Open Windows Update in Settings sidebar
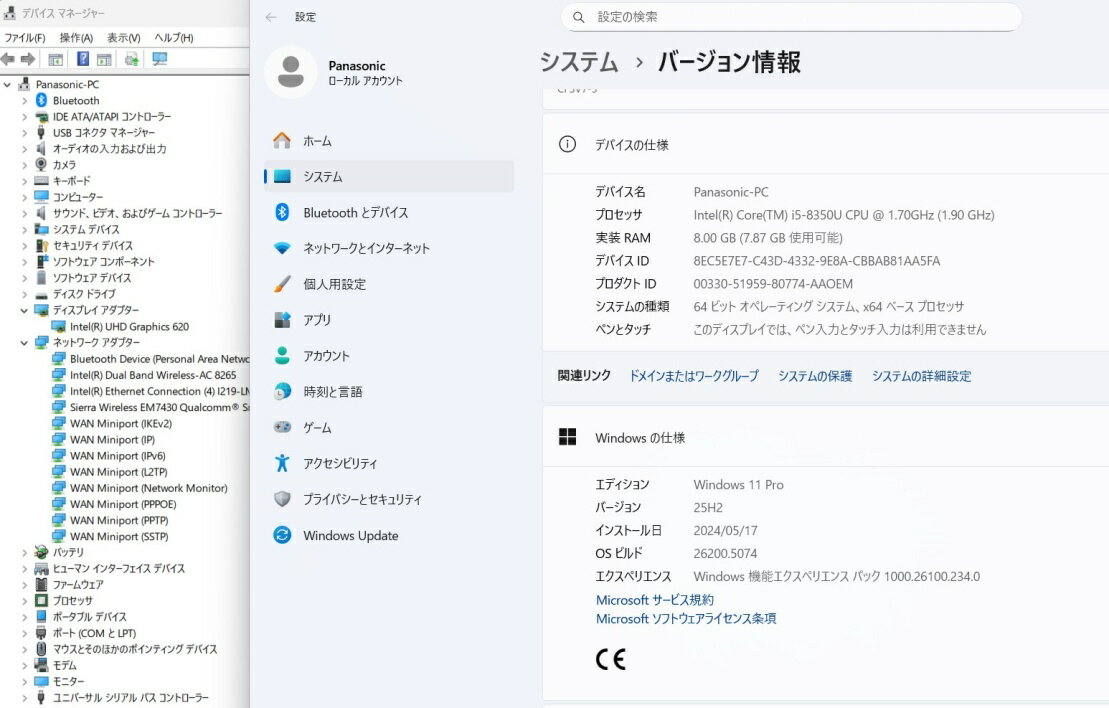This screenshot has height=708, width=1109. click(350, 535)
